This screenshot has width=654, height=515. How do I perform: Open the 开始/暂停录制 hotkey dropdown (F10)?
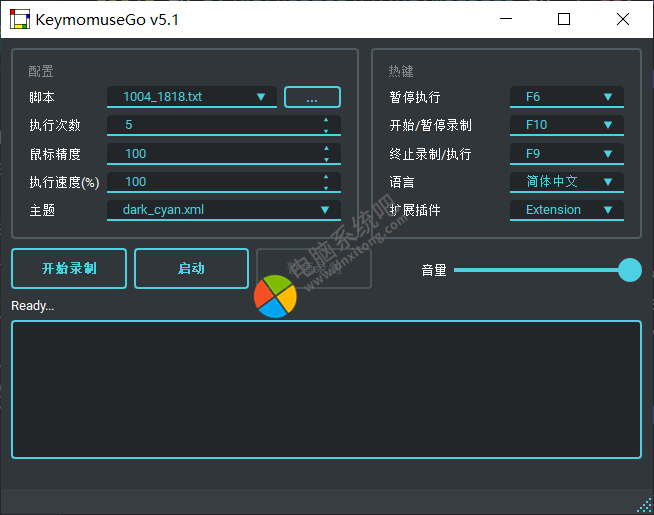(x=567, y=125)
